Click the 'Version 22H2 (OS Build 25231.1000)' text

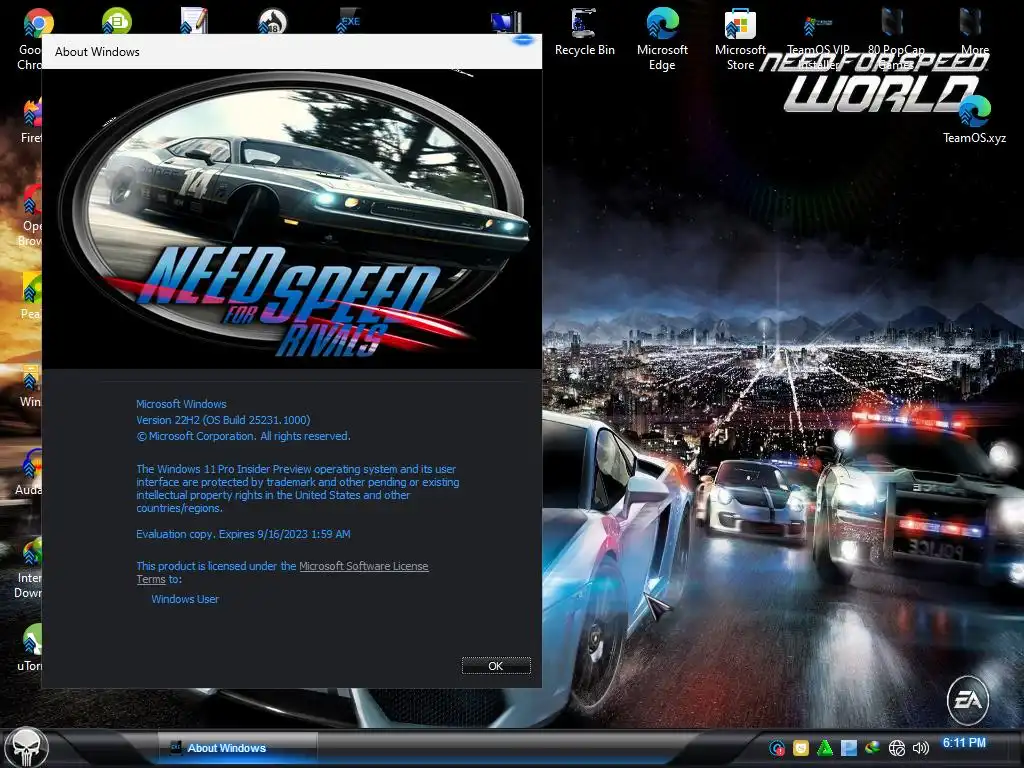223,420
